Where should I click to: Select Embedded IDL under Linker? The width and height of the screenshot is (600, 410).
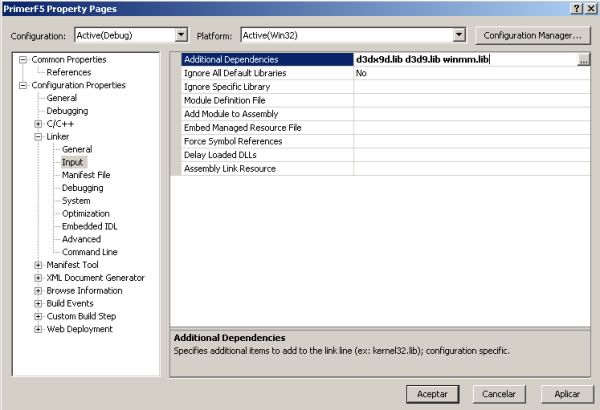[90, 226]
